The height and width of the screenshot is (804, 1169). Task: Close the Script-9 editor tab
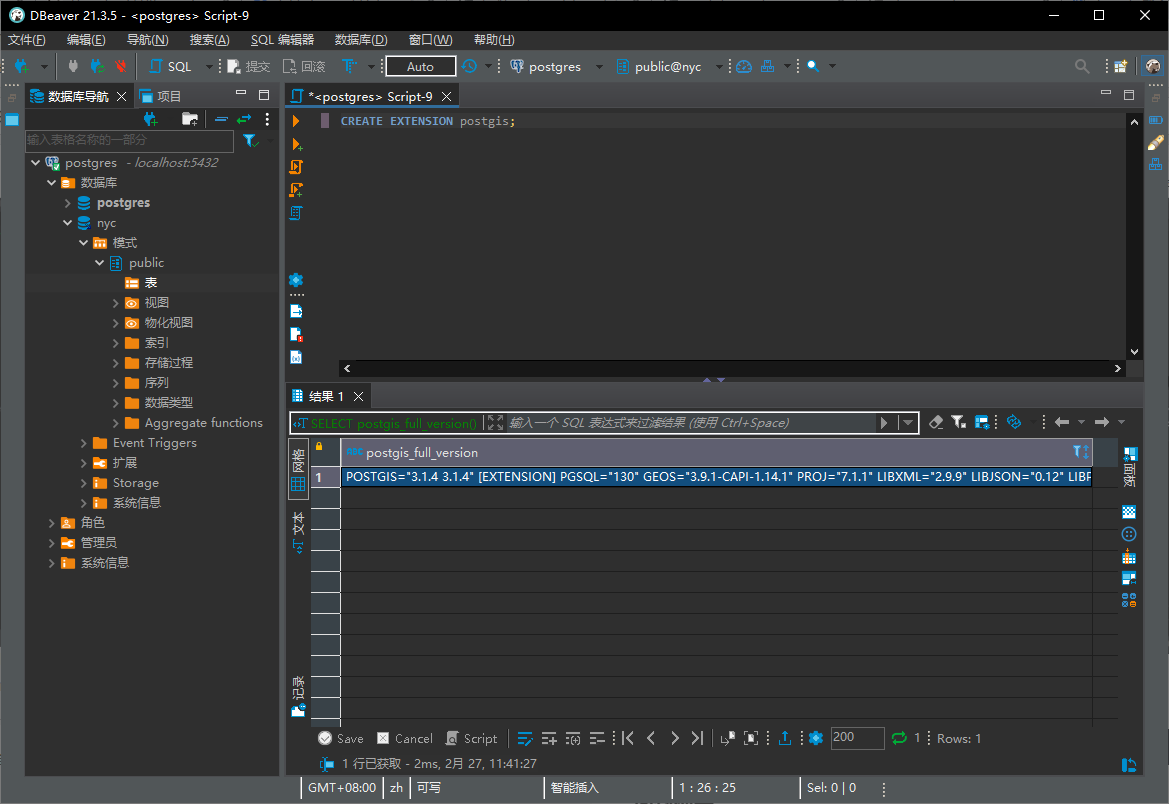click(447, 96)
